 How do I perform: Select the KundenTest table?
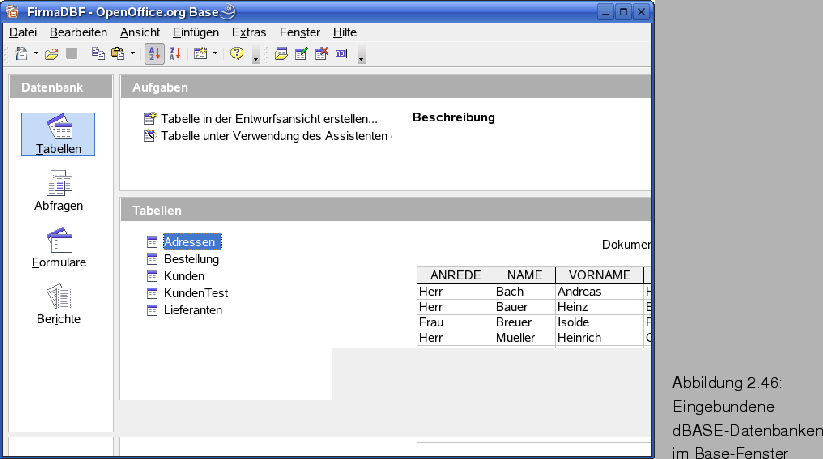pyautogui.click(x=196, y=293)
